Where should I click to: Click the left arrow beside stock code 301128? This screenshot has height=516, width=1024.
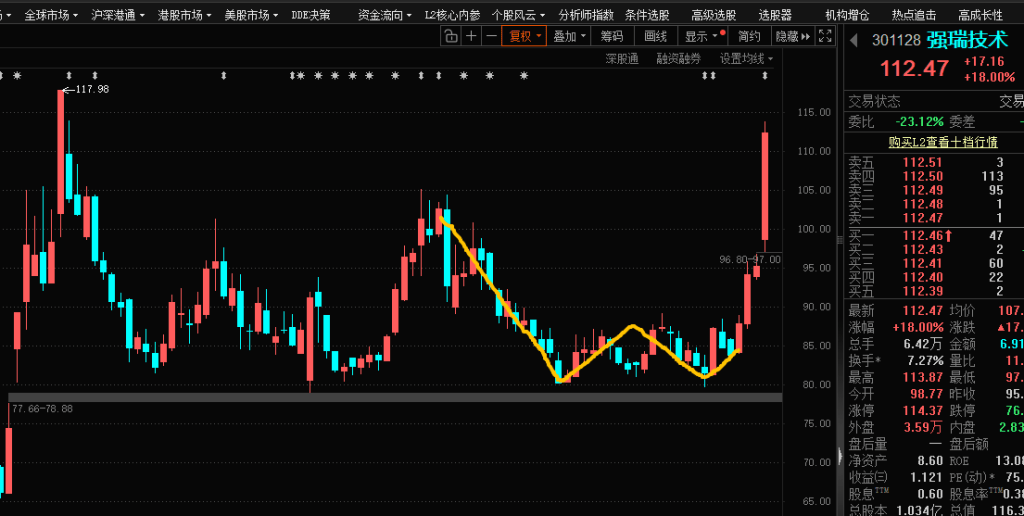[854, 41]
